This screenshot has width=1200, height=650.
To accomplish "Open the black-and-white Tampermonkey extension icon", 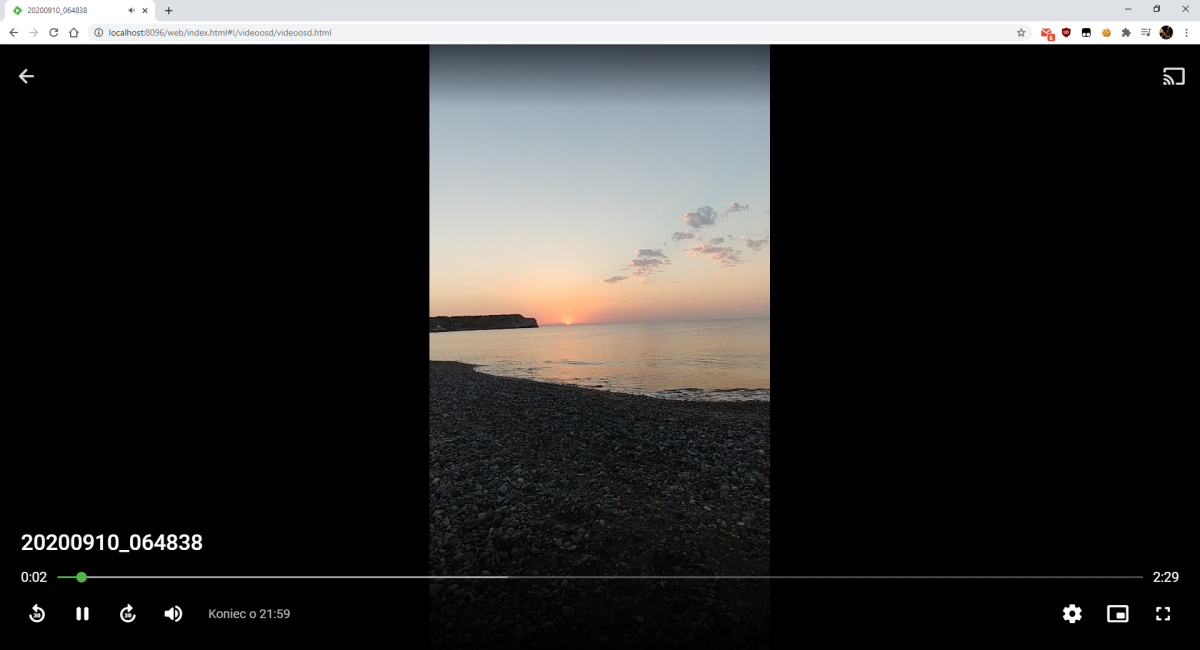I will pos(1086,32).
